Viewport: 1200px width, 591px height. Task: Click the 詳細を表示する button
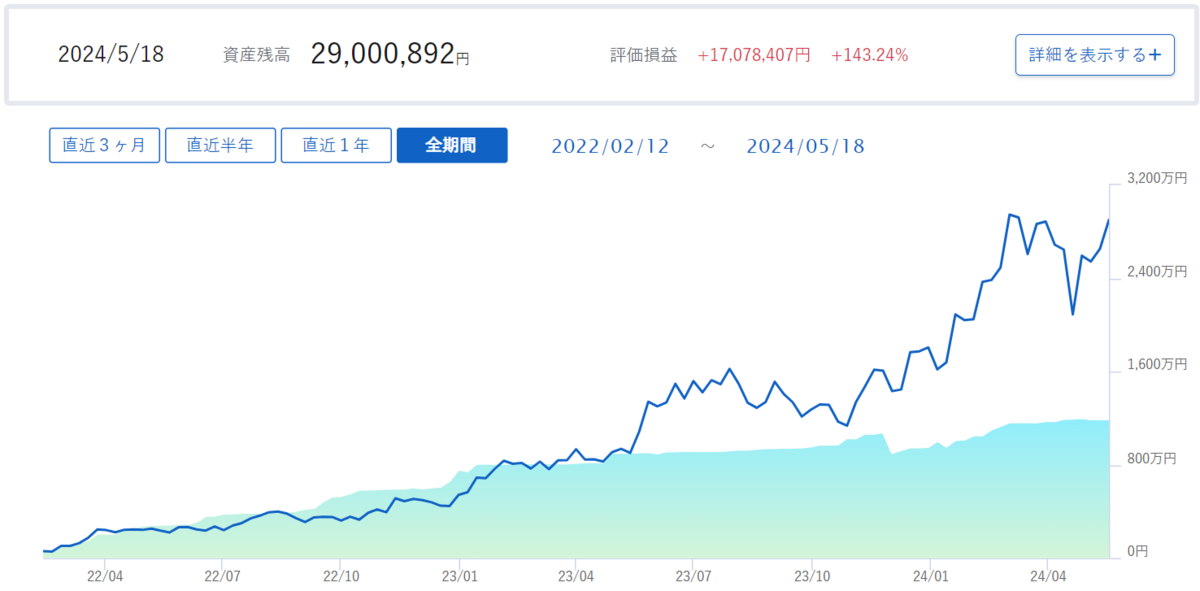(1094, 55)
